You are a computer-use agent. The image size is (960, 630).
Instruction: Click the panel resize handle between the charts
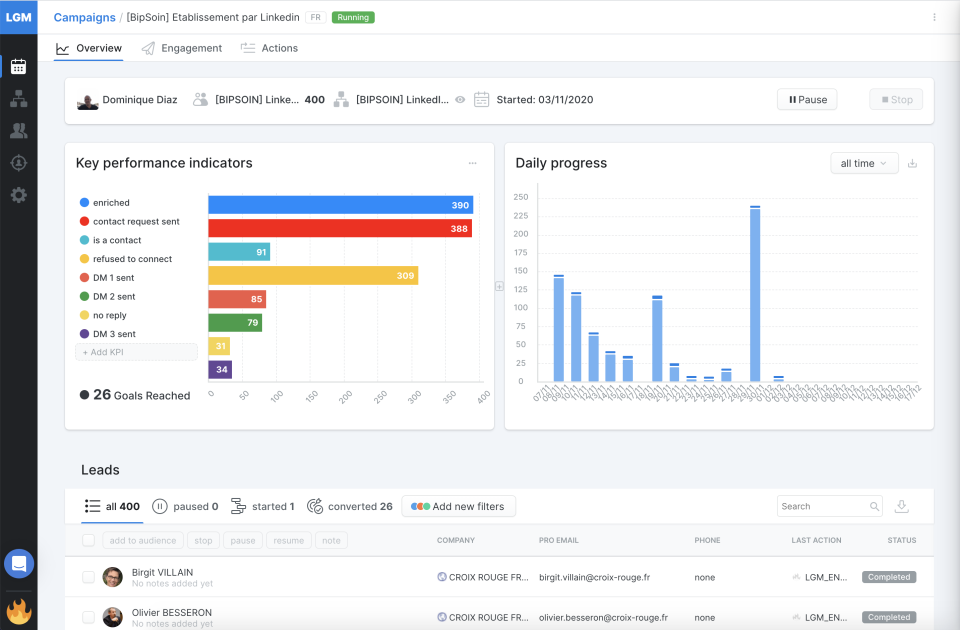[500, 287]
